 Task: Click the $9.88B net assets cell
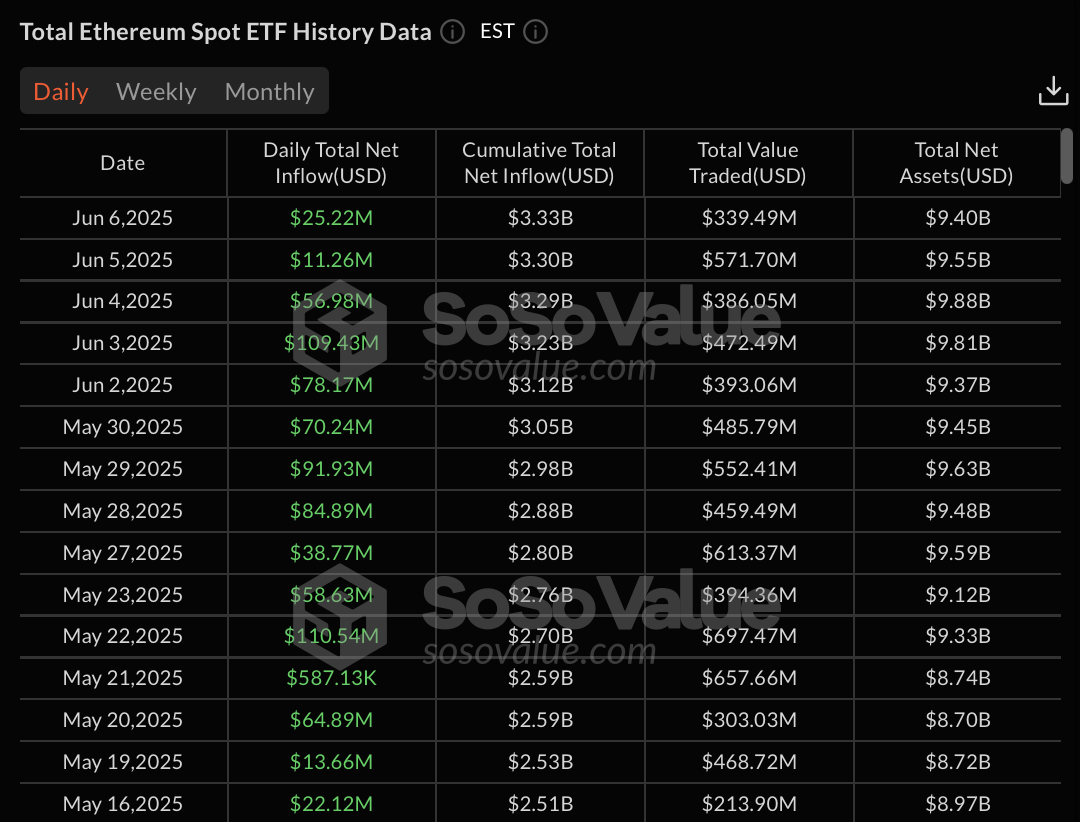point(957,301)
